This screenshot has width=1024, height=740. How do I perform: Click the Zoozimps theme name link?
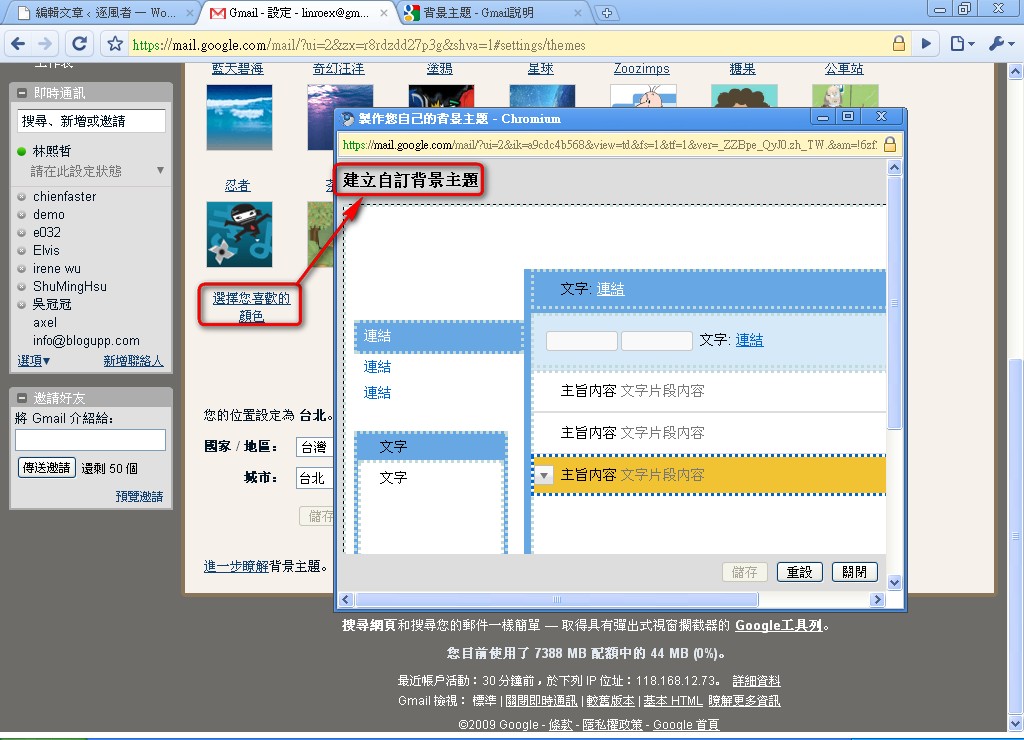[x=641, y=69]
